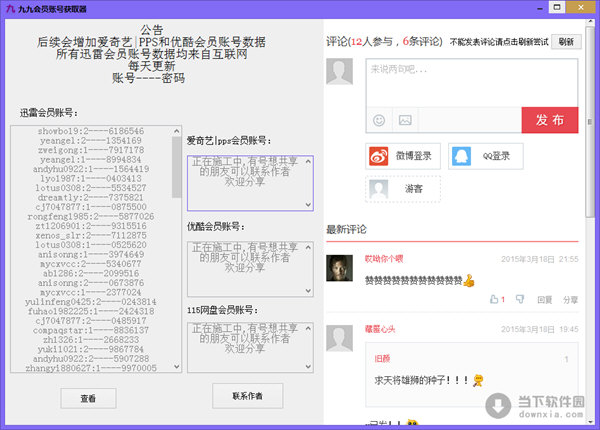This screenshot has width=600, height=430.
Task: Click the 查看 view button
Action: [x=88, y=399]
